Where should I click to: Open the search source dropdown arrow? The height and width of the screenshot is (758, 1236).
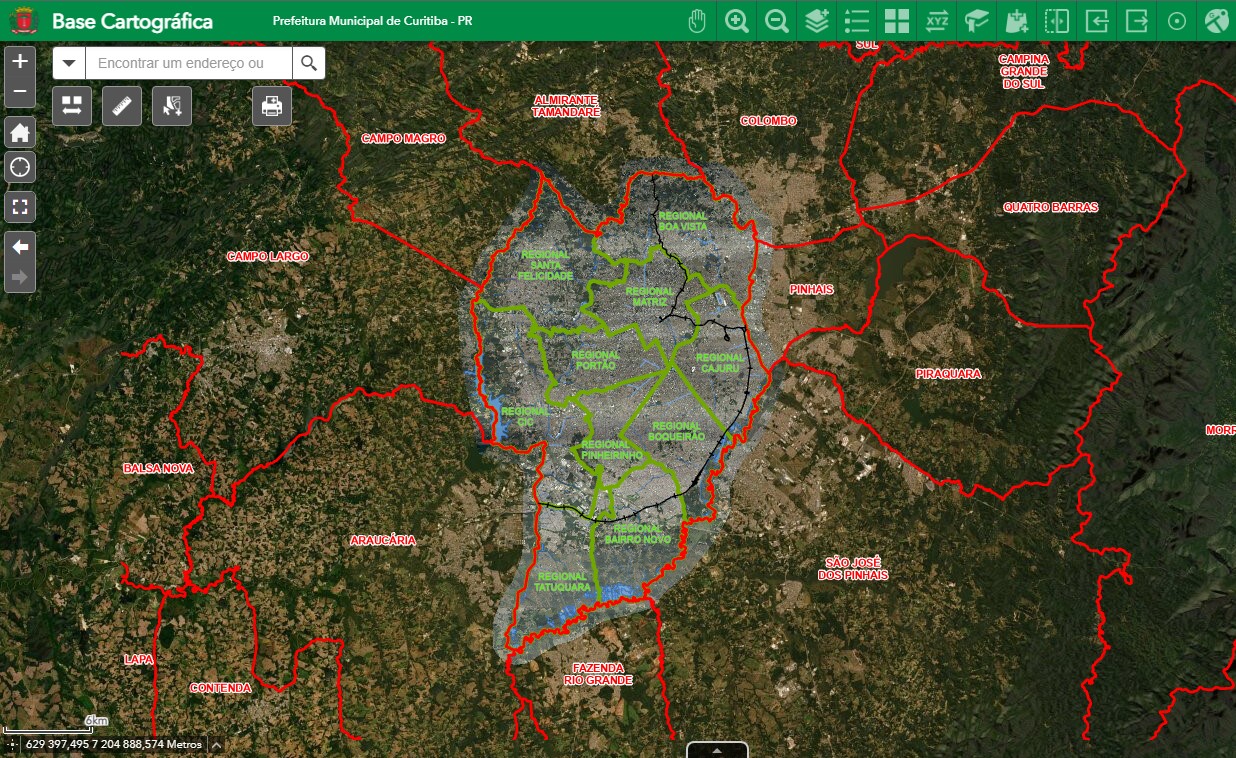point(69,63)
